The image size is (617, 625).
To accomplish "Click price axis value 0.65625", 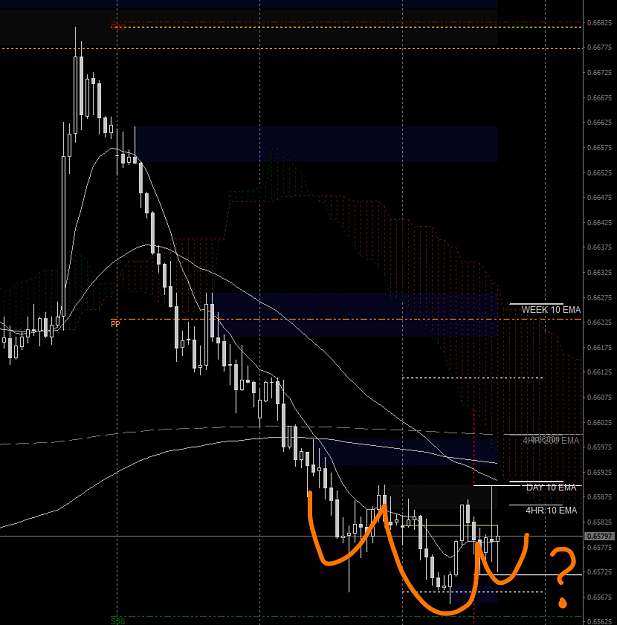I will coord(599,622).
